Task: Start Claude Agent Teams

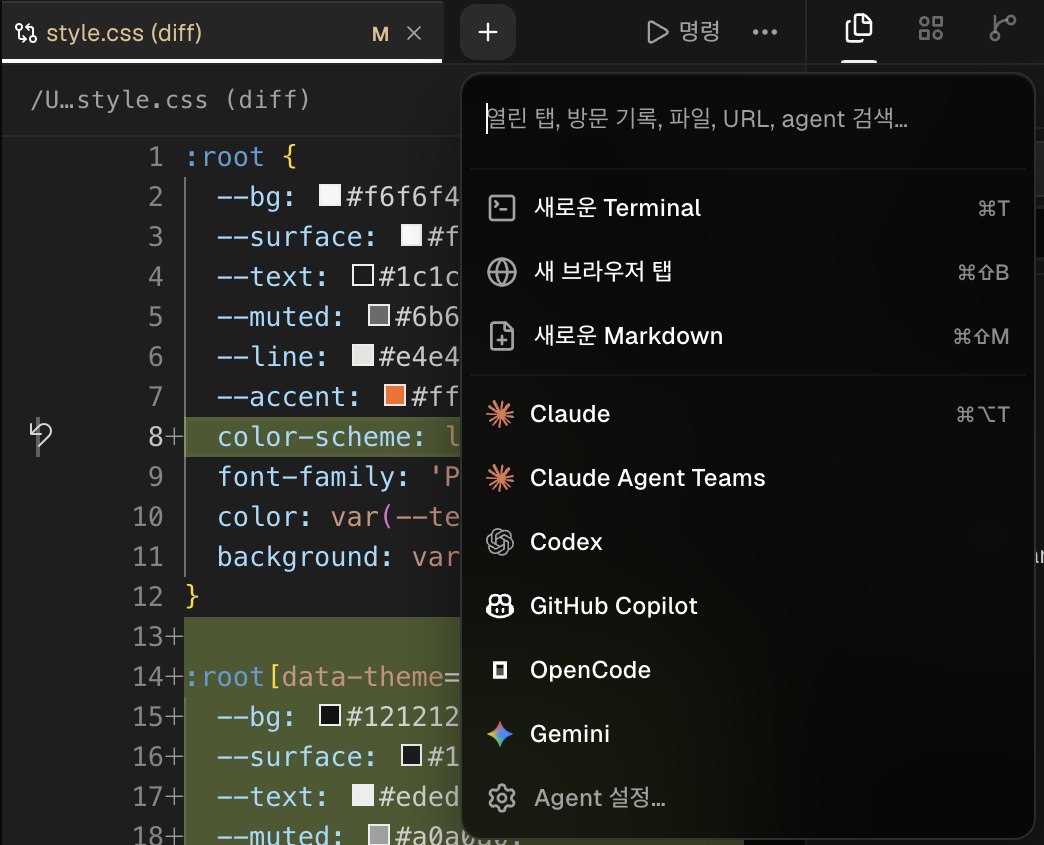Action: coord(748,478)
